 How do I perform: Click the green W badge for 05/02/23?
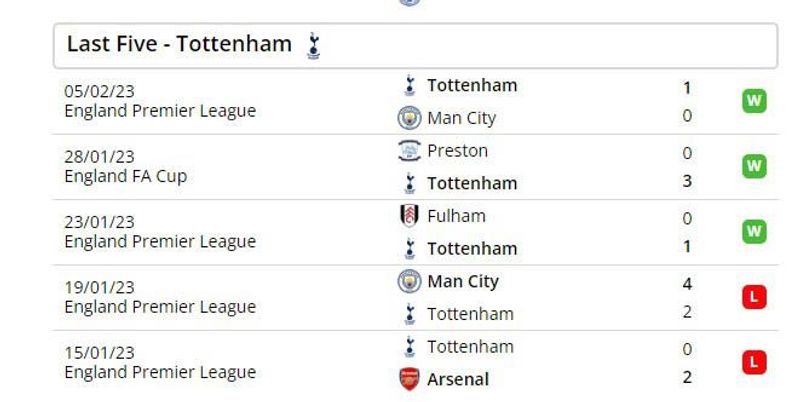754,100
